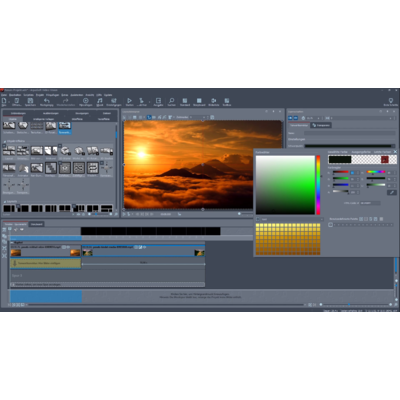
Task: Click the HTML color code input field
Action: (x=370, y=203)
